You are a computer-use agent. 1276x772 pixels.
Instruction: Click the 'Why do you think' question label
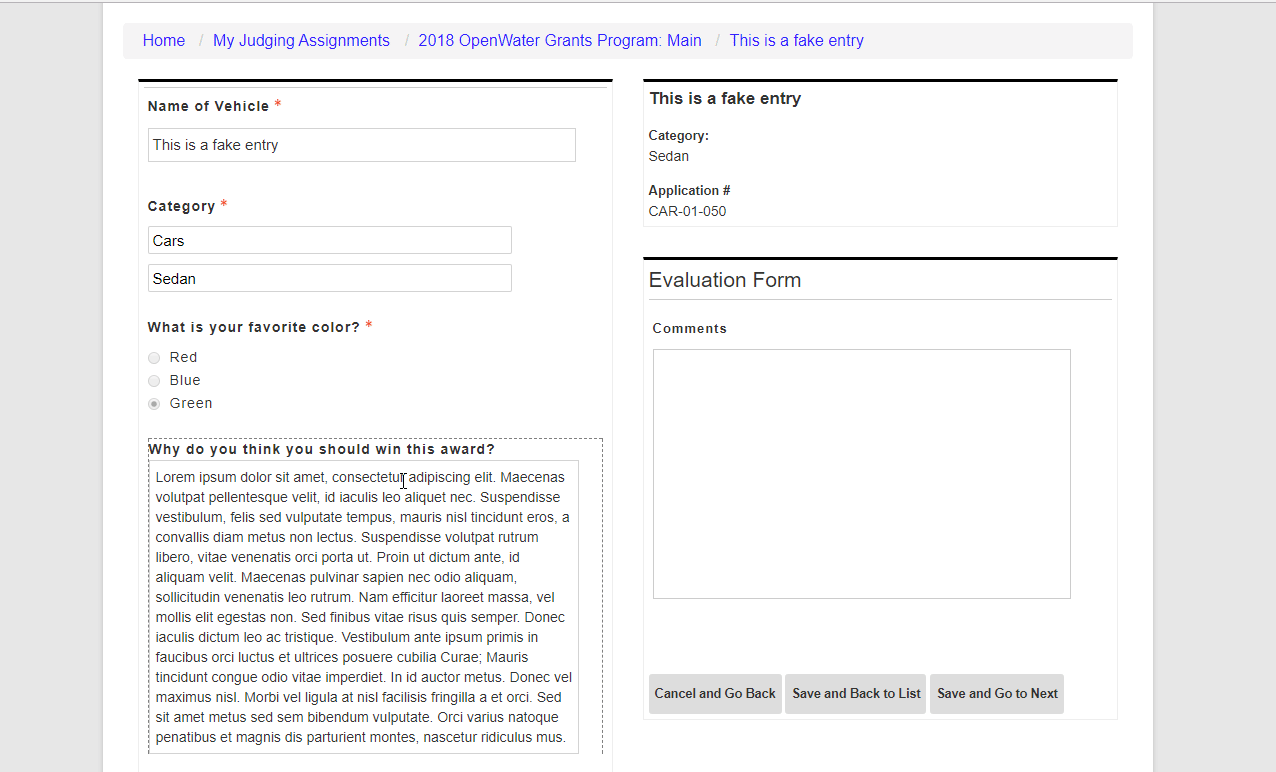pyautogui.click(x=321, y=450)
